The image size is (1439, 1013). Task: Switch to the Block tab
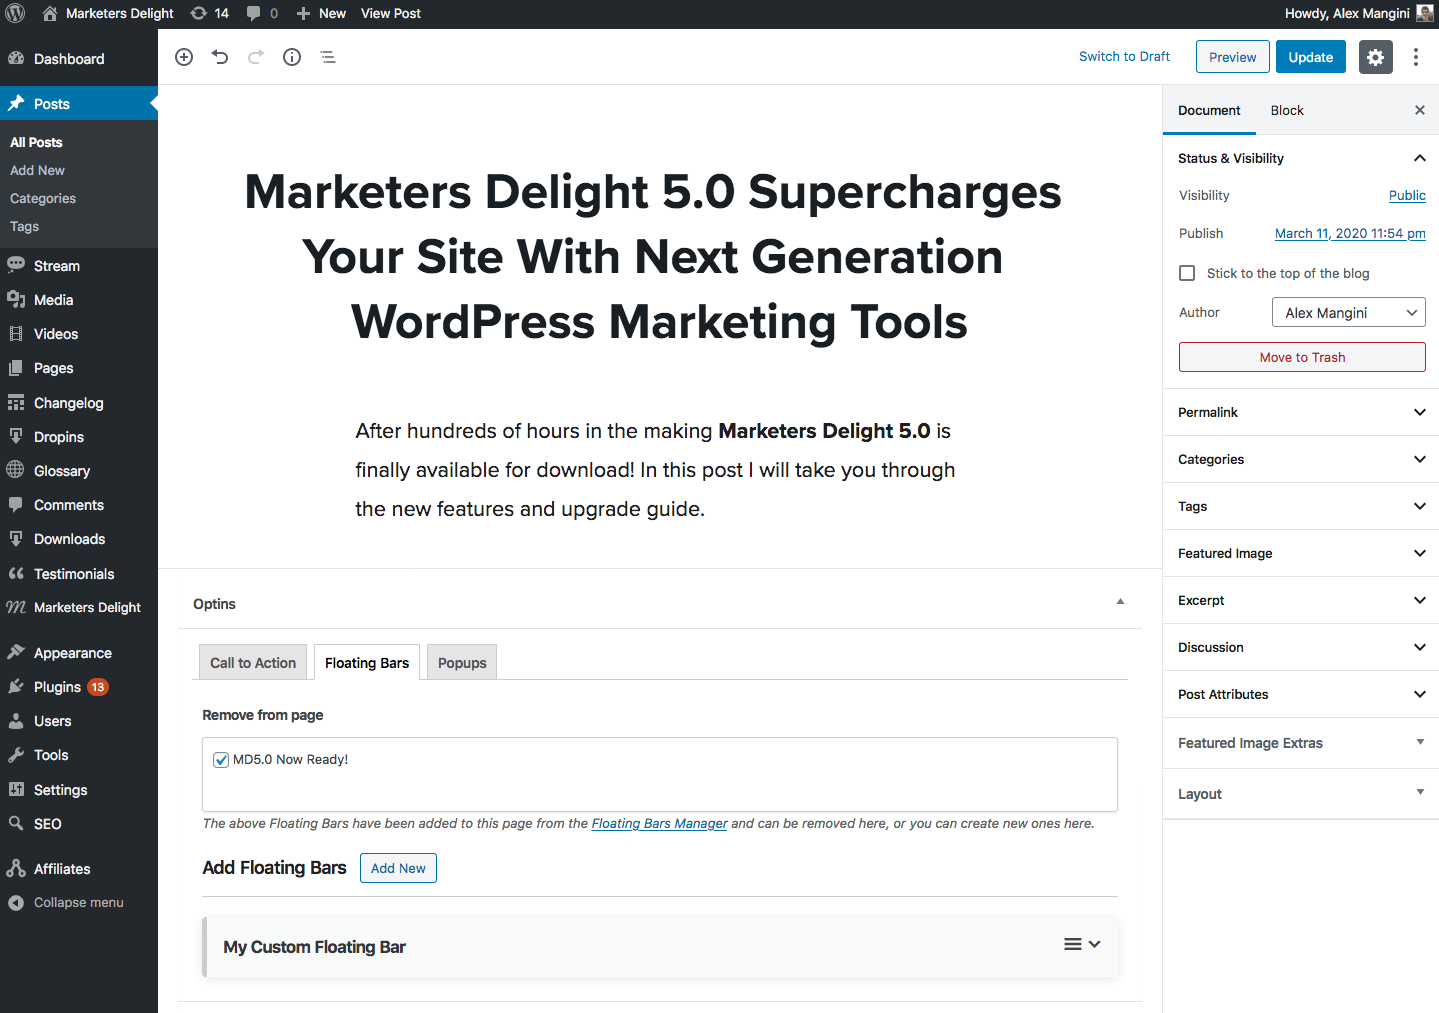click(x=1287, y=110)
